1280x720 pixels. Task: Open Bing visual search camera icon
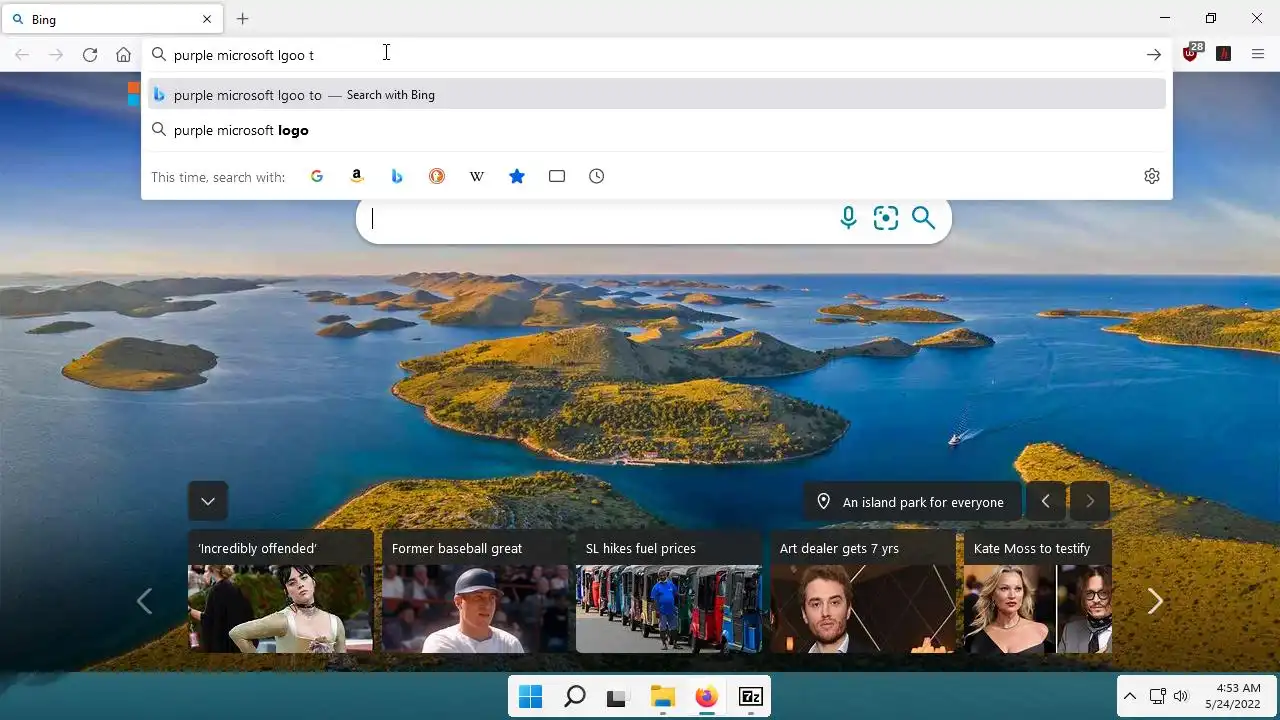tap(886, 218)
